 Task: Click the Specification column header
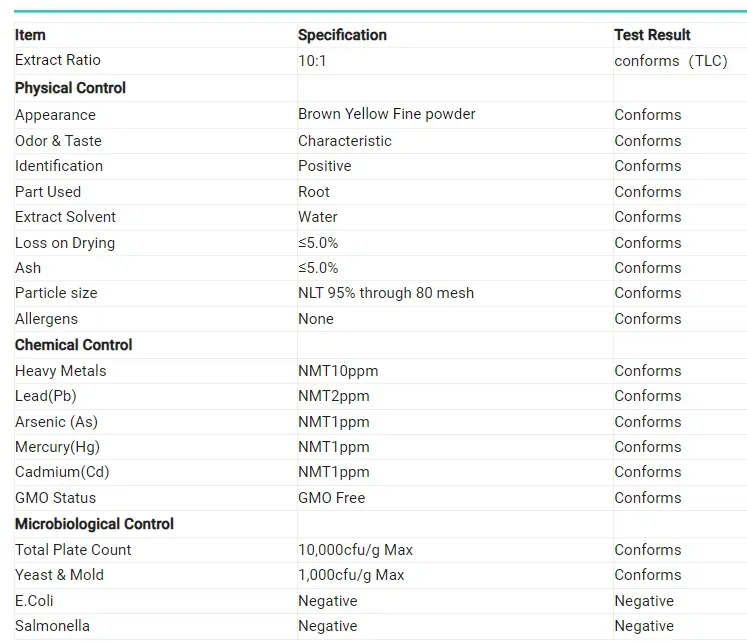(342, 35)
